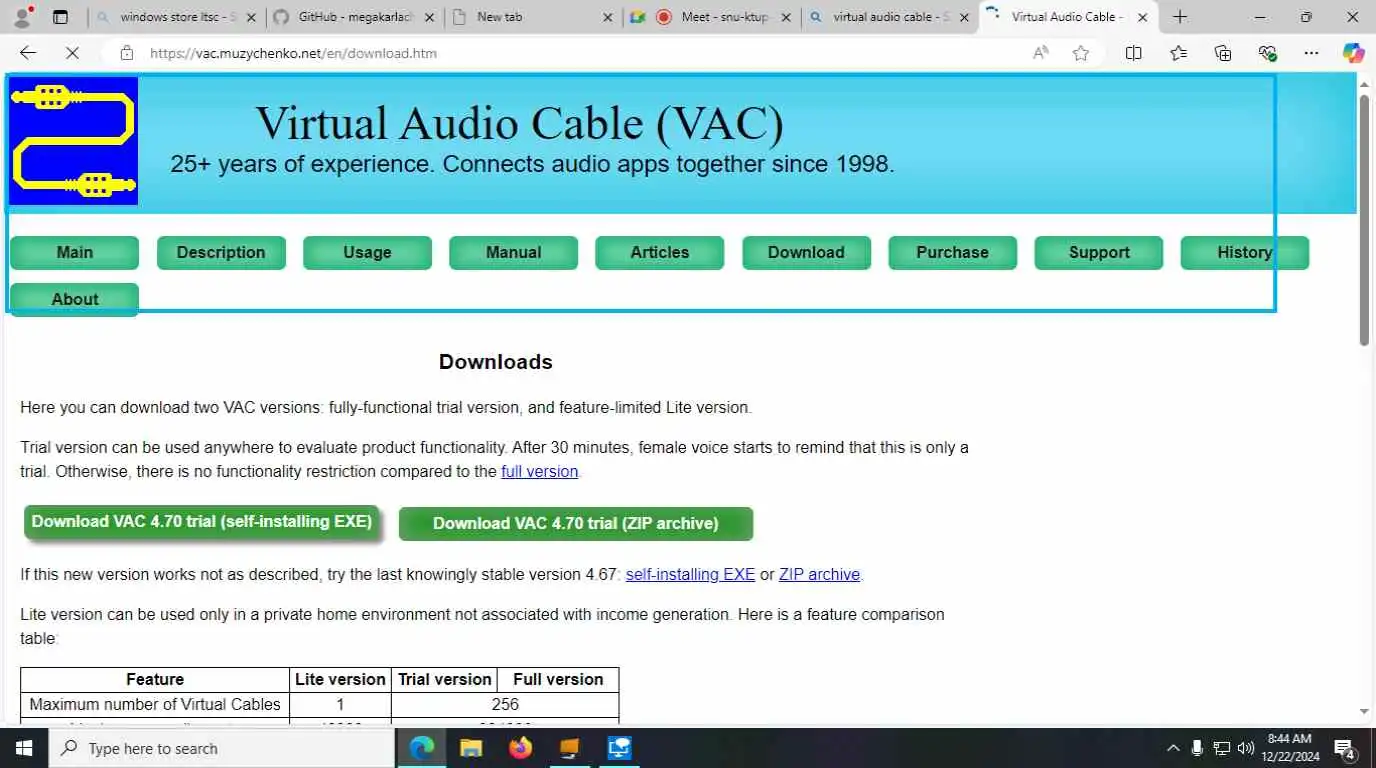The width and height of the screenshot is (1376, 768).
Task: Click the Downloads heading
Action: 496,362
